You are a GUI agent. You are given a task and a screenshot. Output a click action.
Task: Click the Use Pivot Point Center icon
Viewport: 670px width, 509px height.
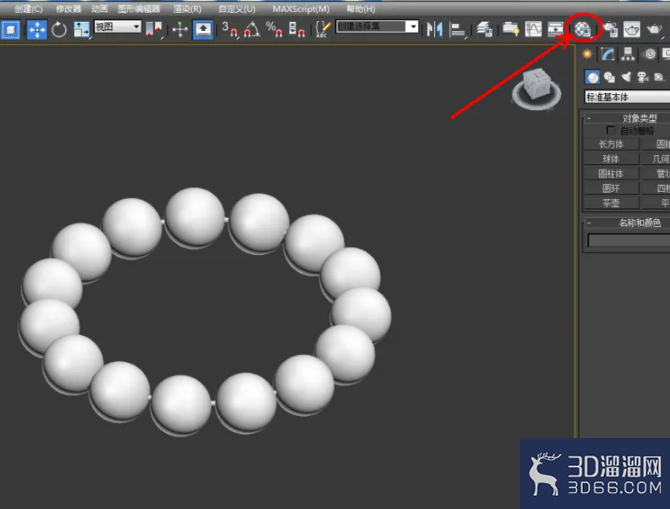153,29
